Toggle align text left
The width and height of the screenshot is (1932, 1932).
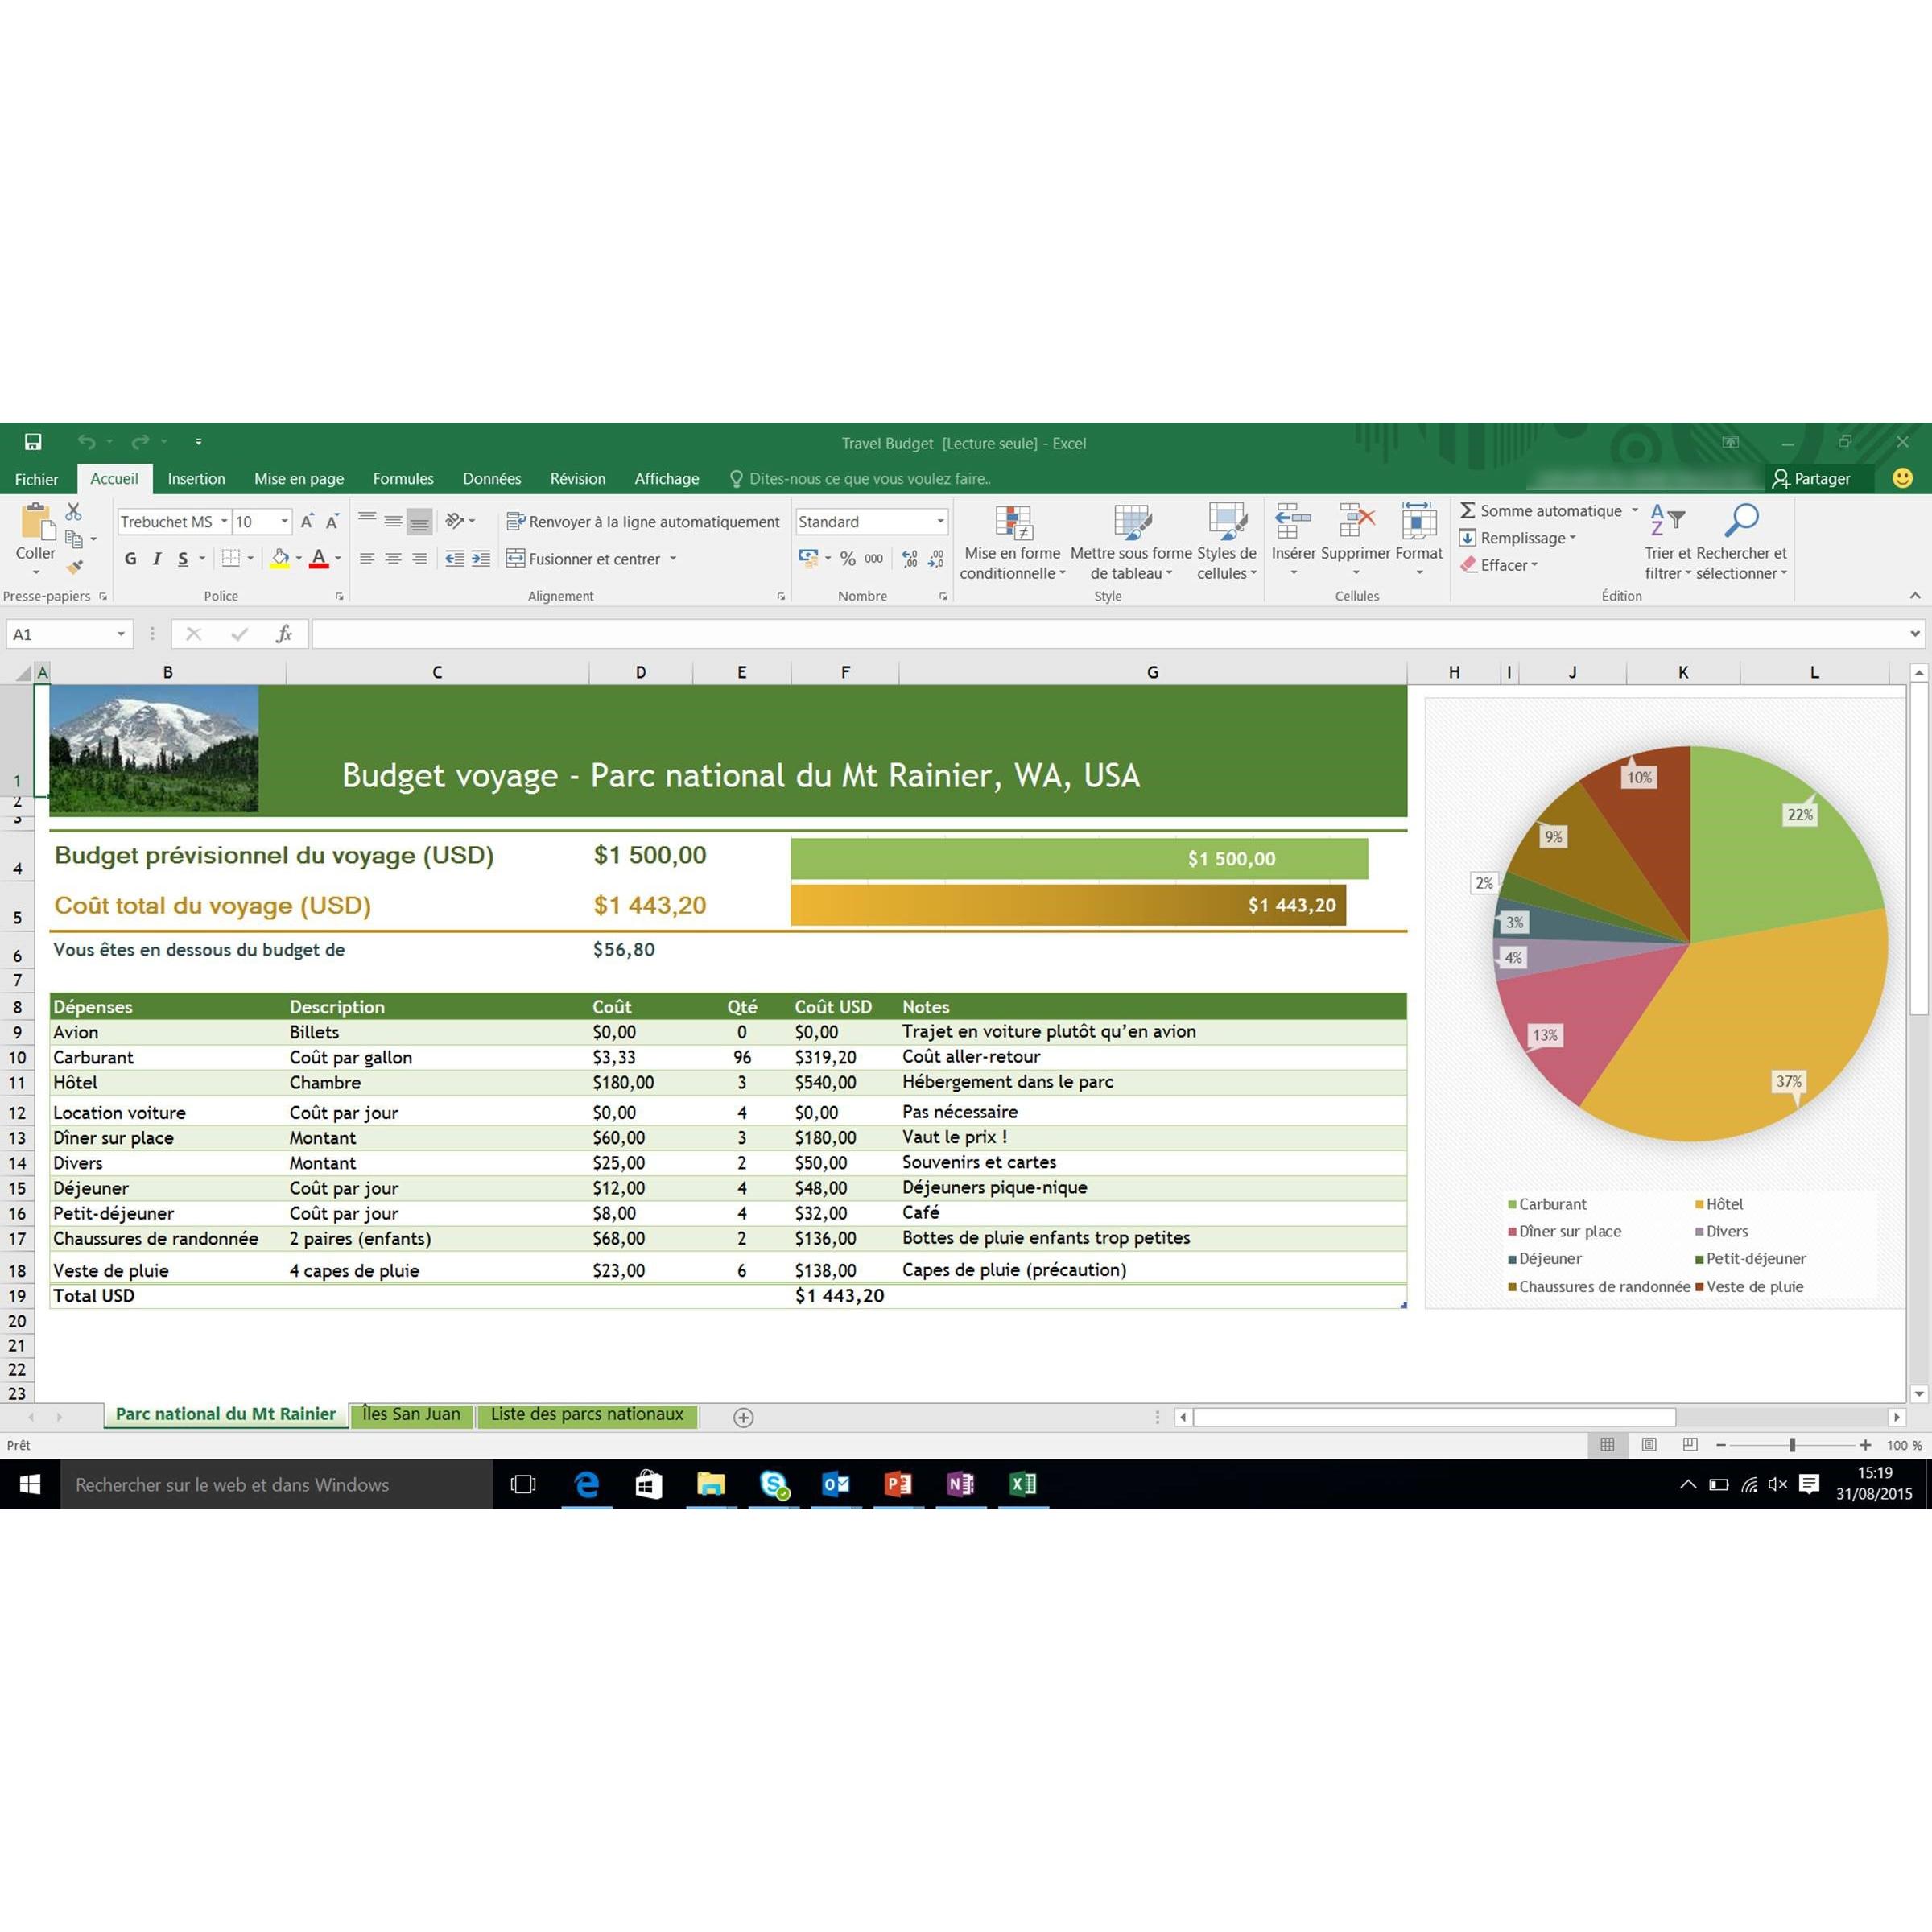click(x=367, y=559)
